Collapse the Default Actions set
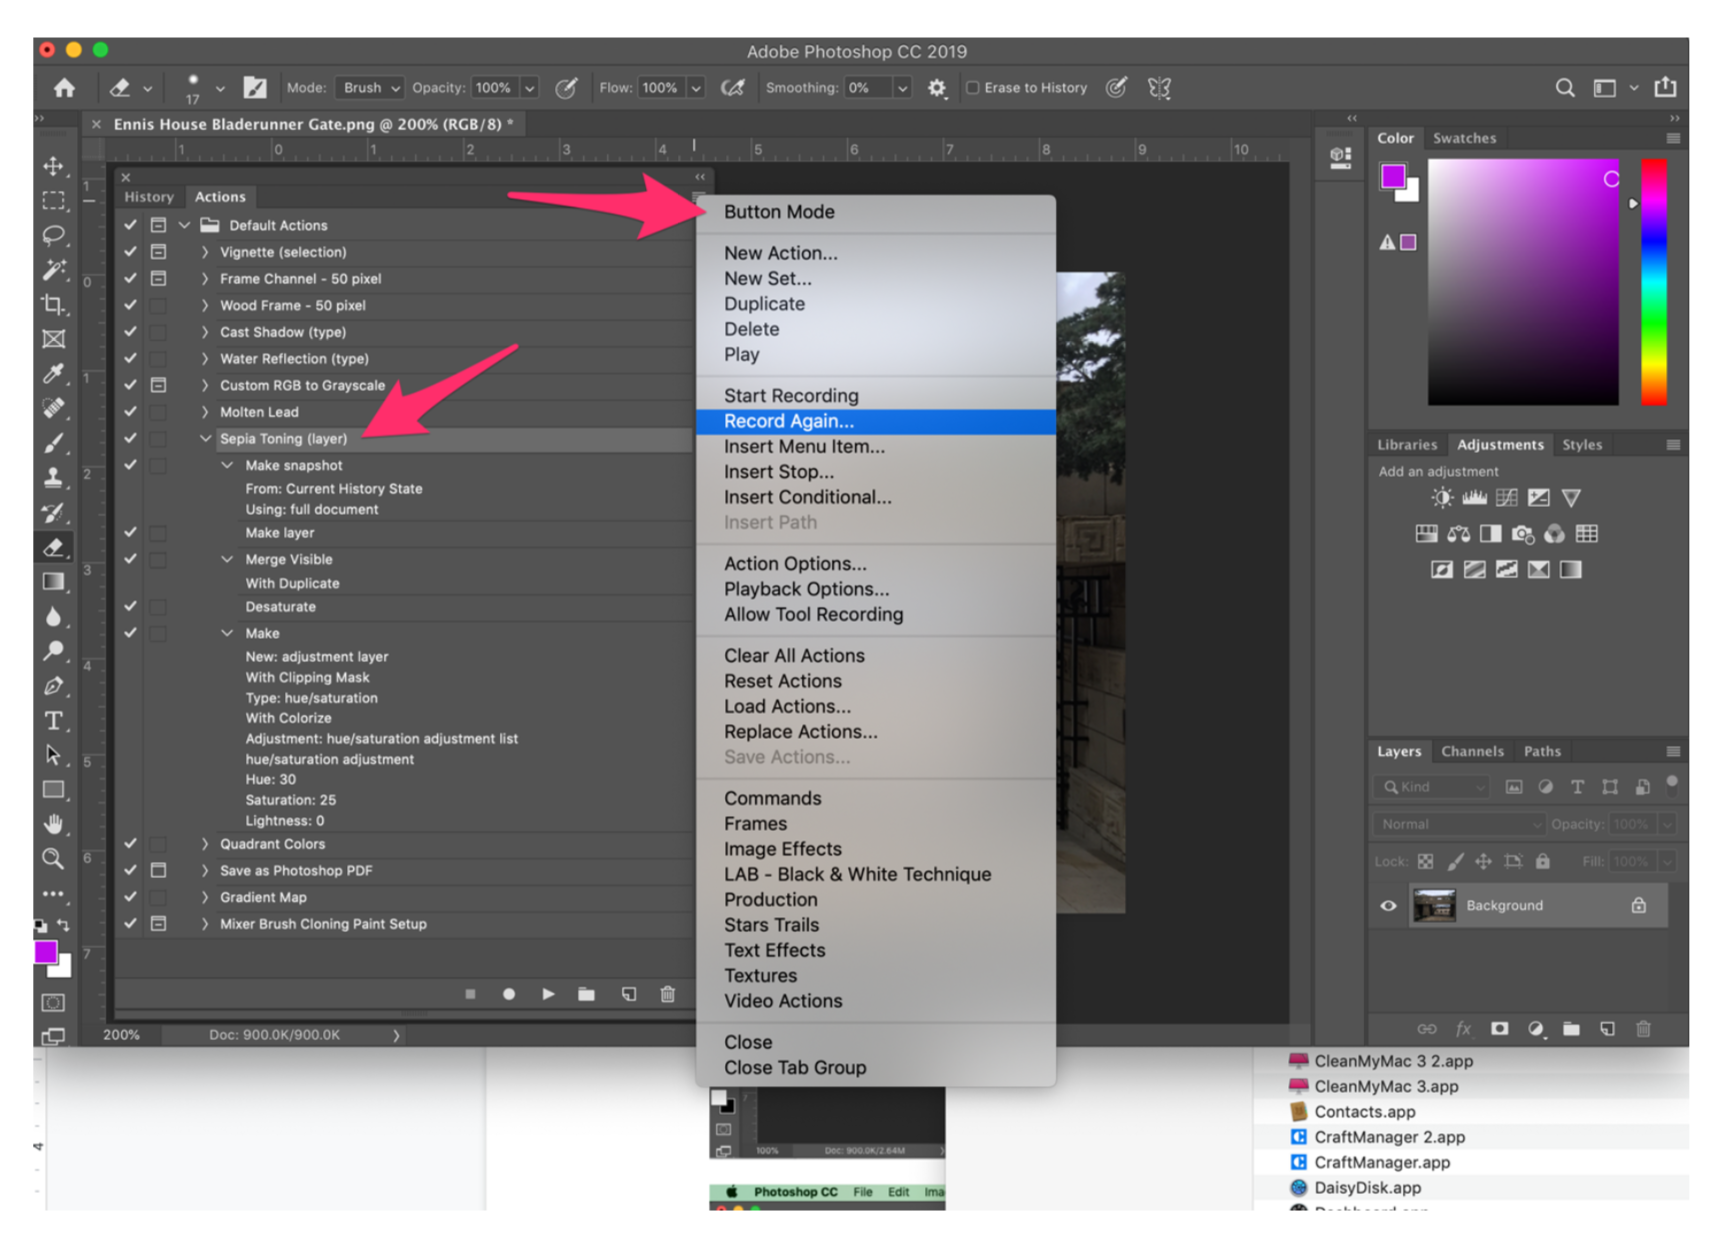 (185, 225)
